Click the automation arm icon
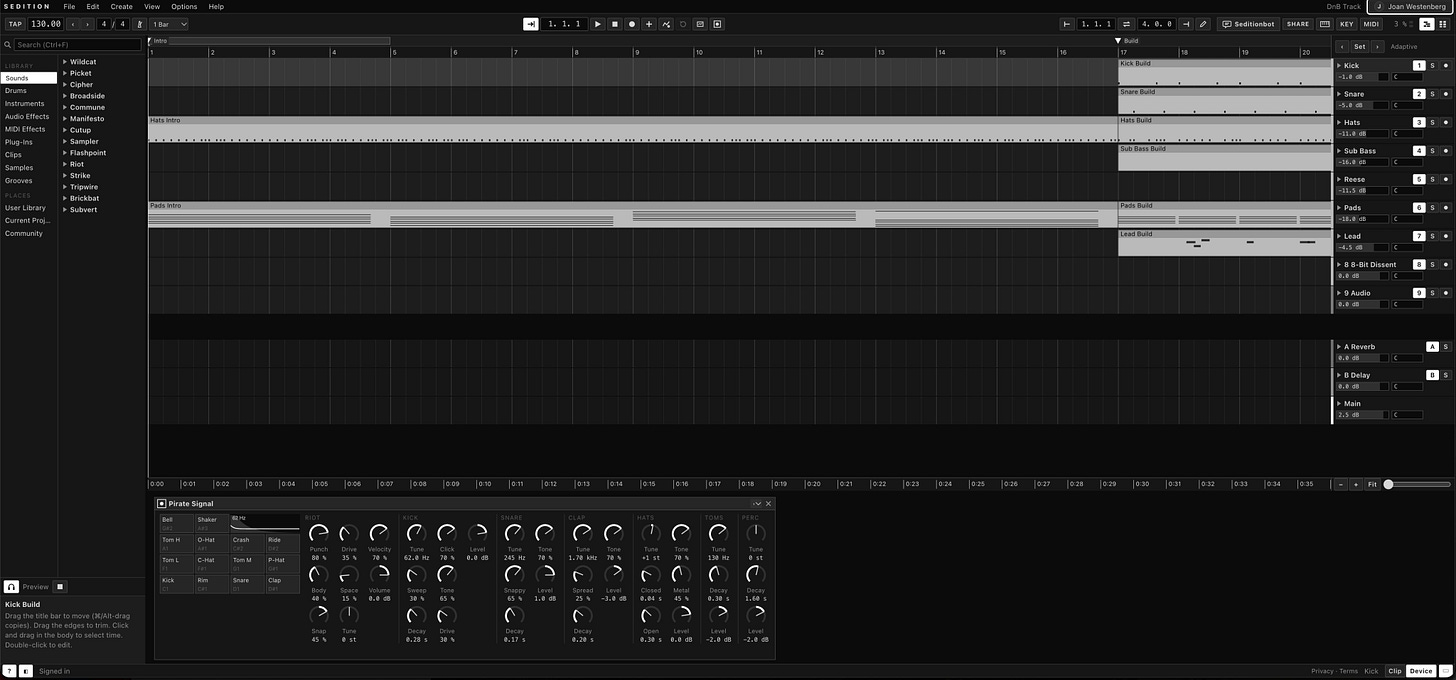This screenshot has width=1456, height=680. tap(666, 24)
